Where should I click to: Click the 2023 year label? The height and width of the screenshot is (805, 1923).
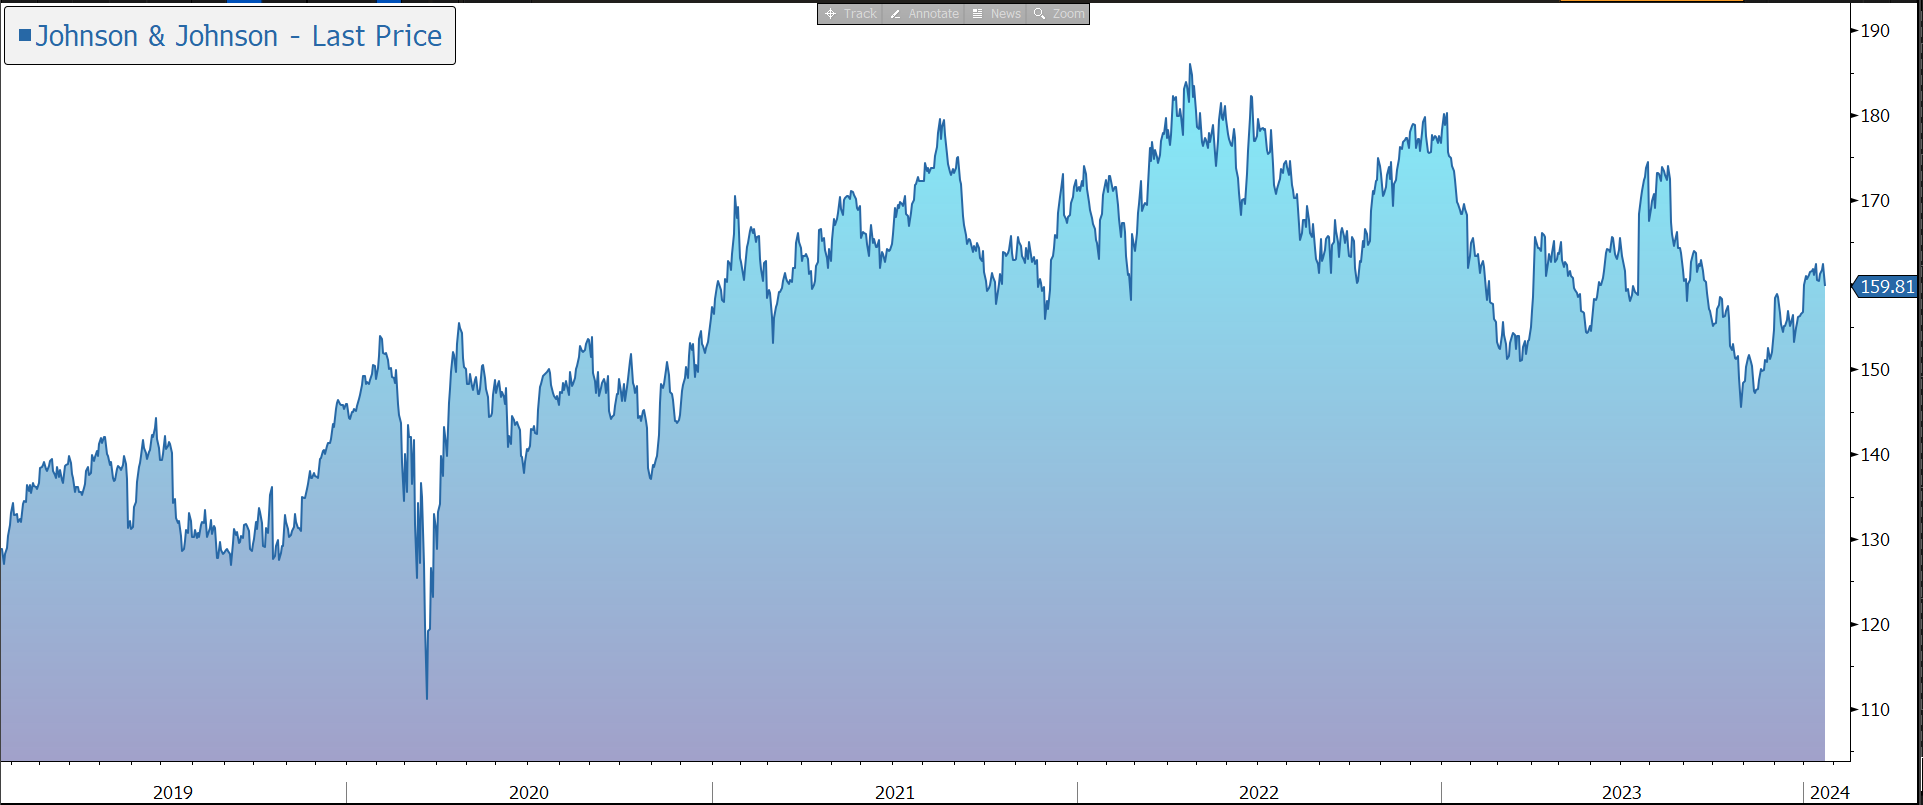tap(1622, 793)
